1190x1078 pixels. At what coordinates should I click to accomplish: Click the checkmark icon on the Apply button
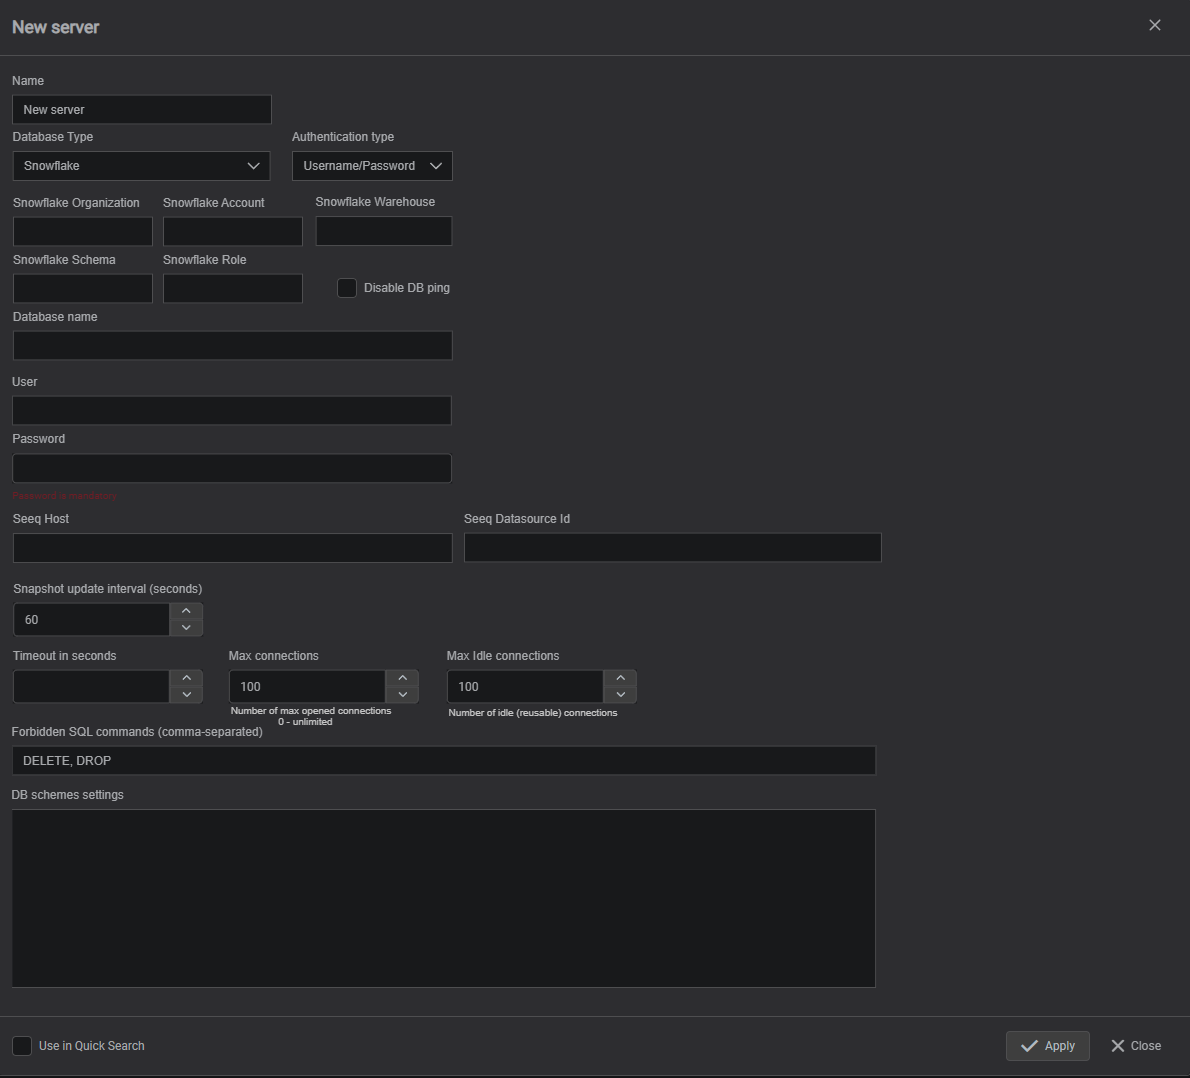click(x=1029, y=1046)
